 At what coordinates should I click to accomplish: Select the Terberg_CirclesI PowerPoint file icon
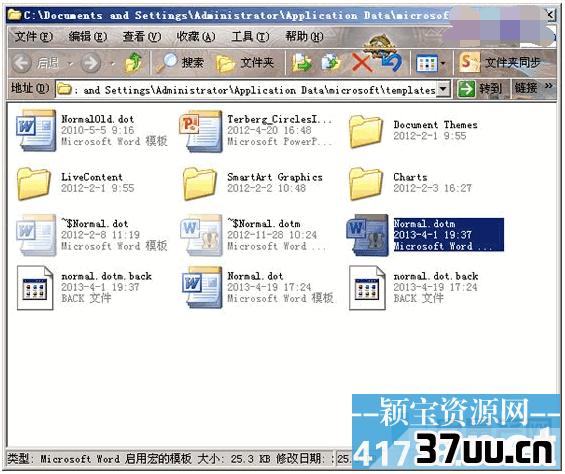201,131
